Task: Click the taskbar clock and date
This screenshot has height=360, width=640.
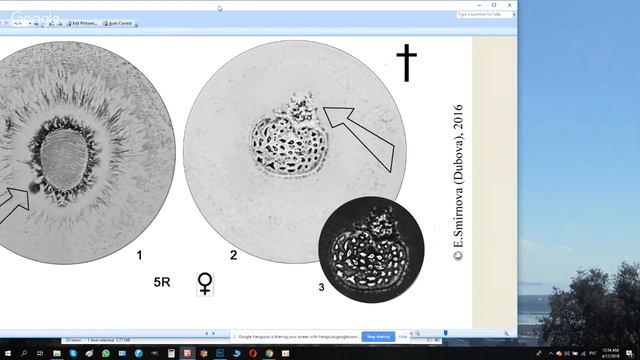Action: [610, 353]
